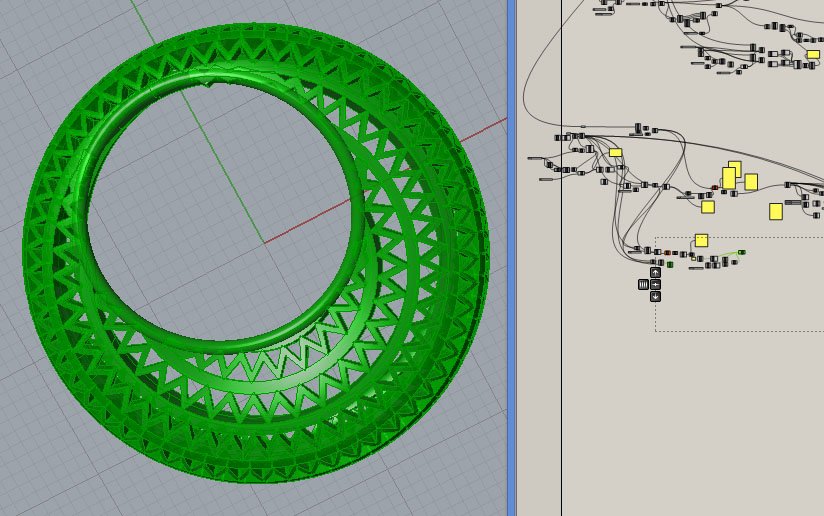Select the green component above the alignment widget

click(670, 265)
